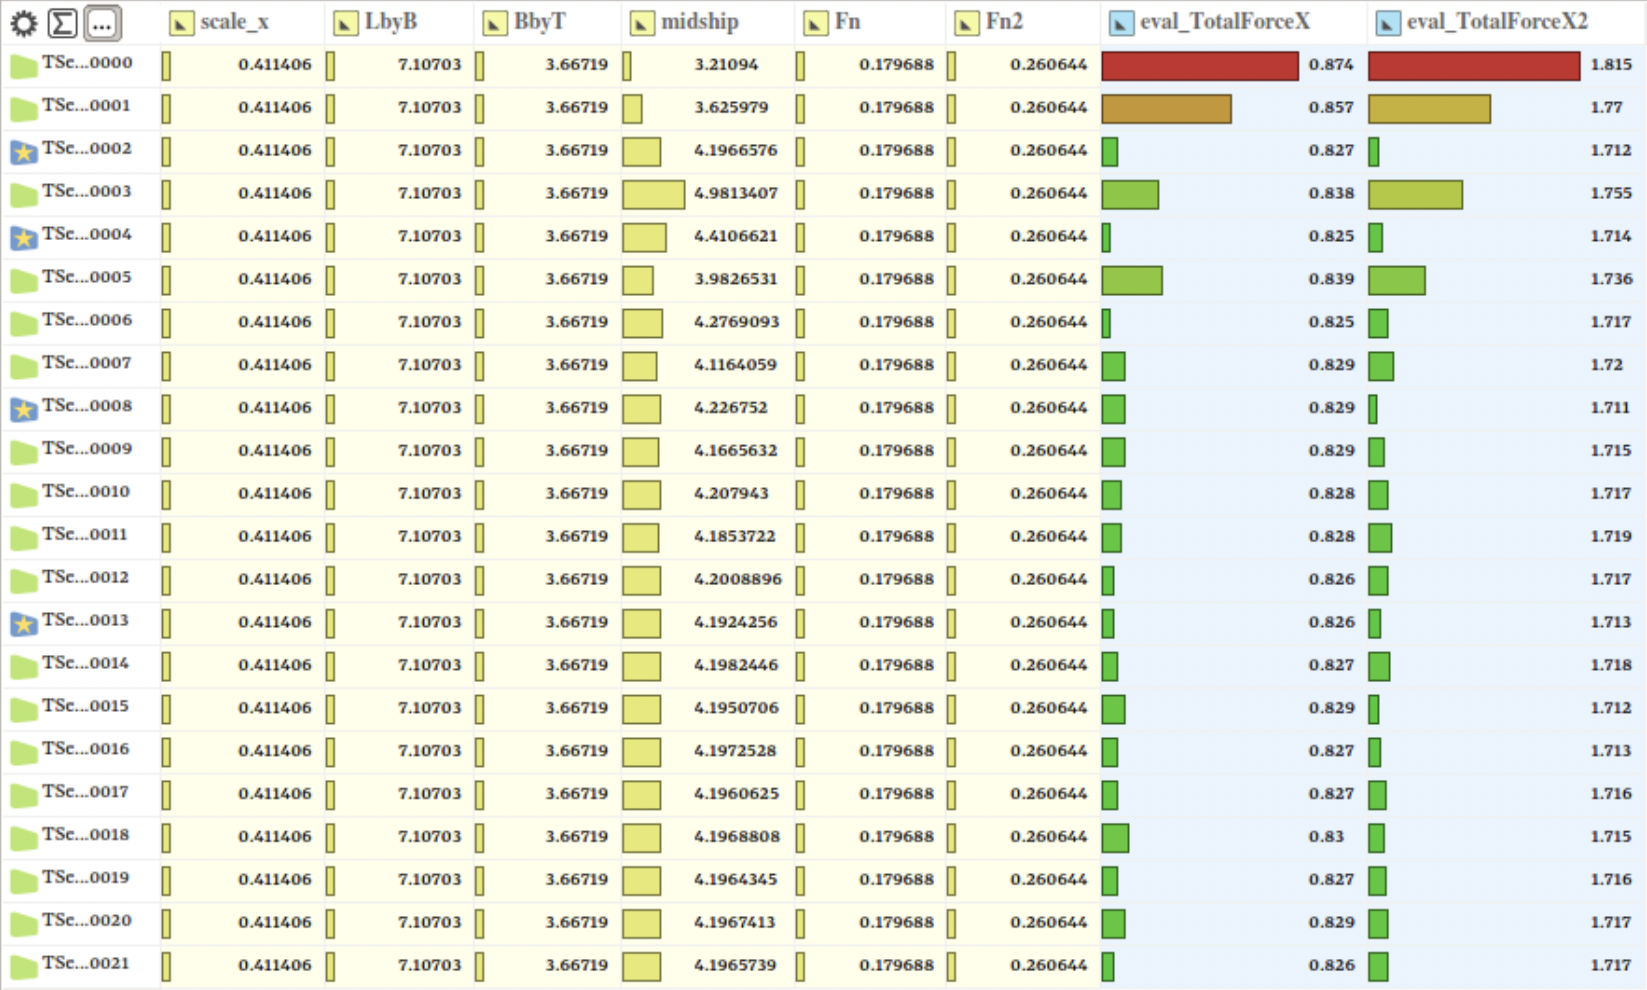Screen dimensions: 1647x990
Task: Click the LbyB column header icon
Action: coord(345,23)
